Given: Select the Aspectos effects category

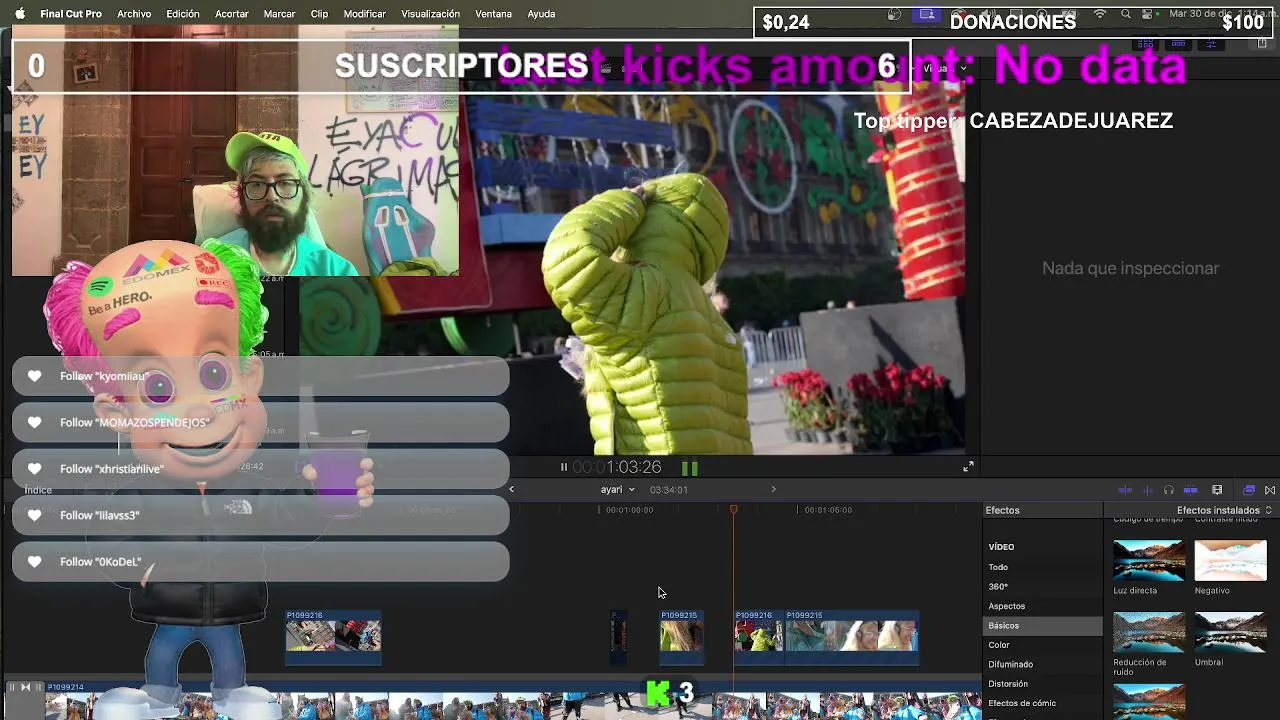Looking at the screenshot, I should tap(1006, 606).
